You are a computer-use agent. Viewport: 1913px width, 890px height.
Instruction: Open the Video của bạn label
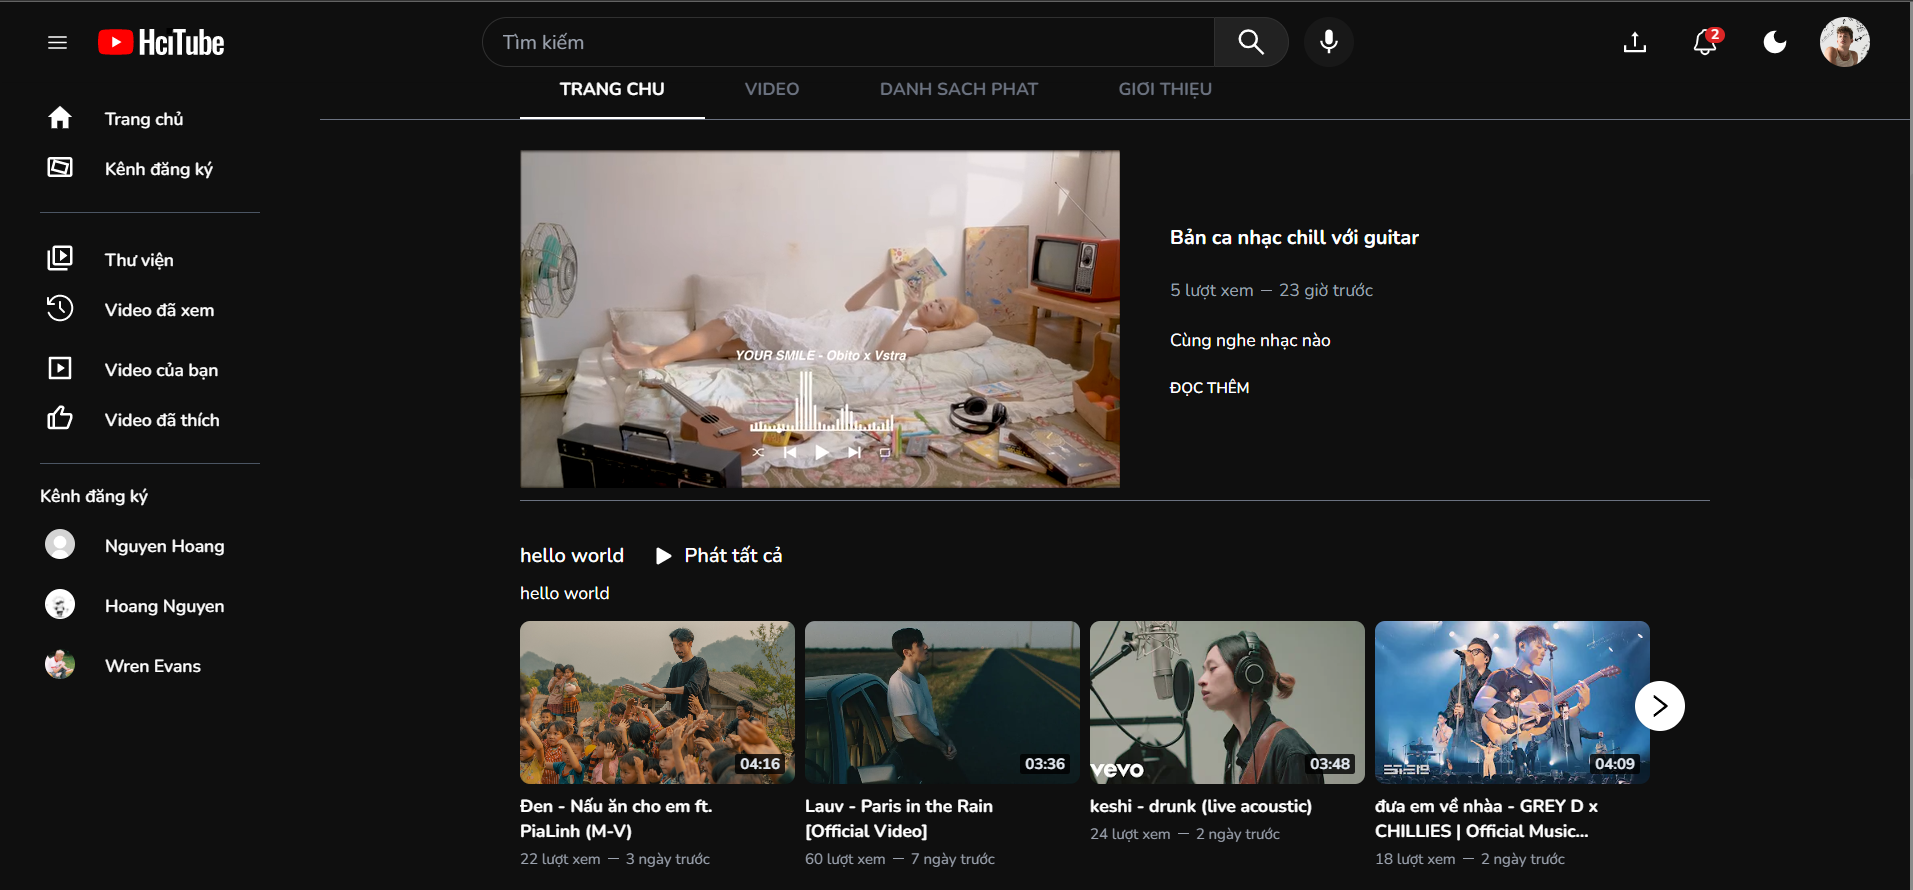point(161,370)
